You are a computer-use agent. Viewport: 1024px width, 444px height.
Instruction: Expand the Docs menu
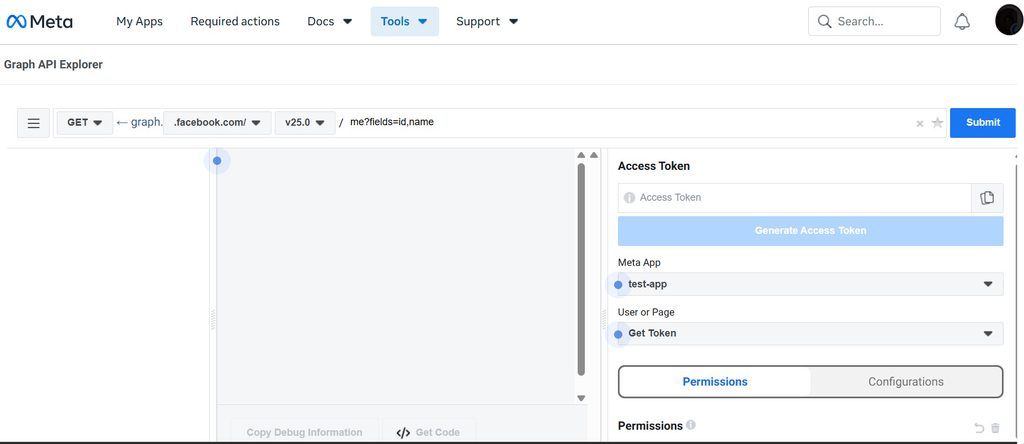(x=330, y=22)
